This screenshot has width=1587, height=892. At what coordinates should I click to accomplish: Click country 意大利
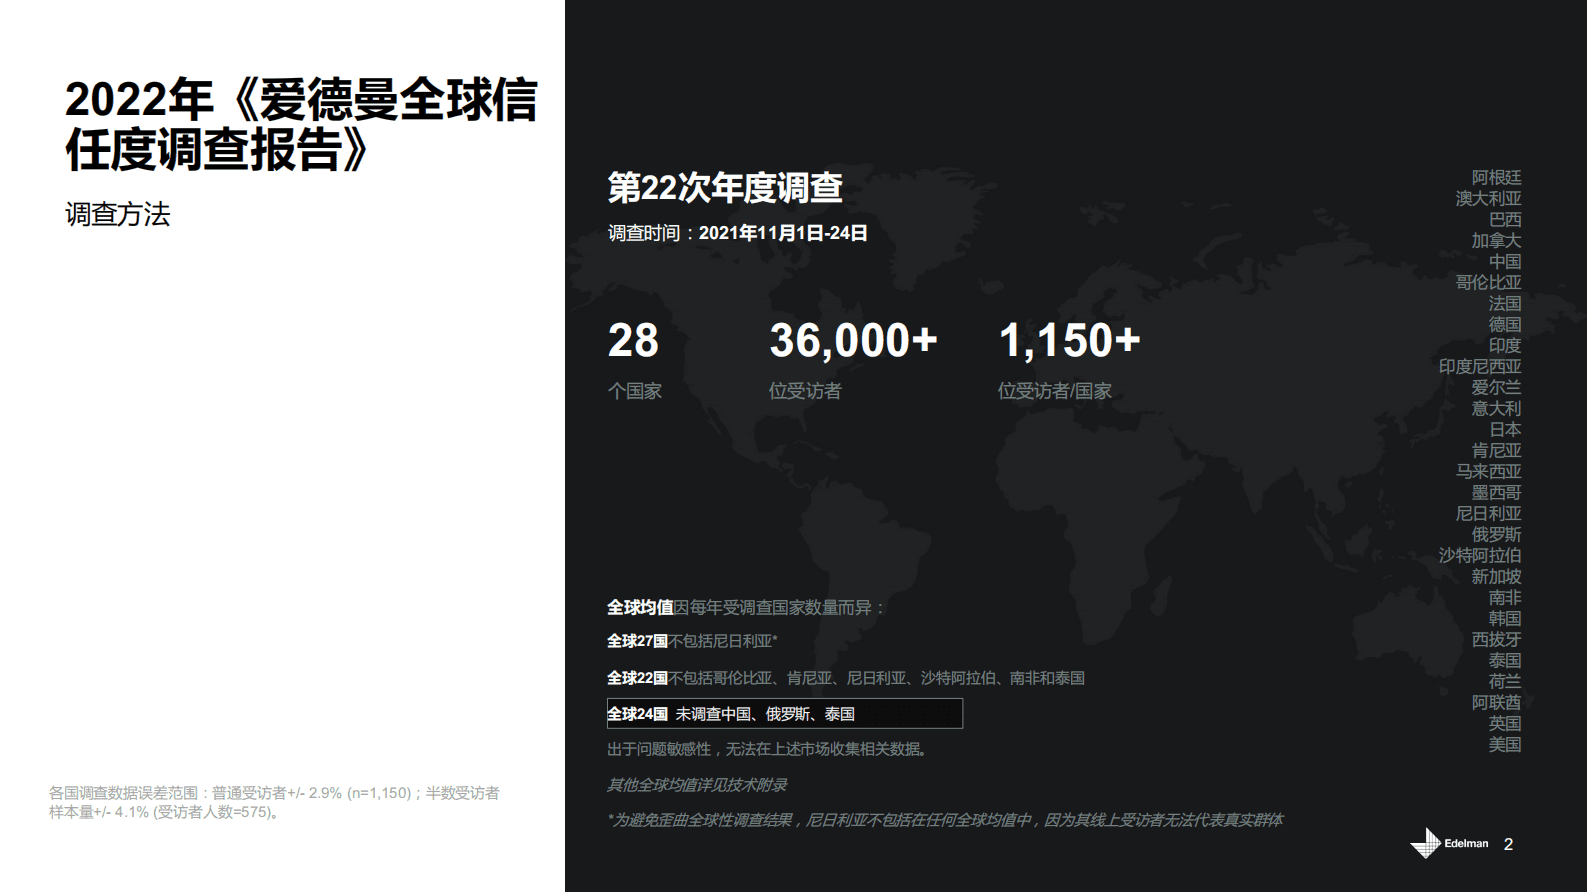pos(1496,409)
